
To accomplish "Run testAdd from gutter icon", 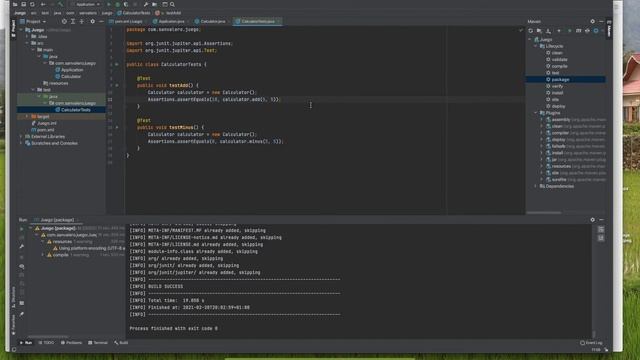I will (117, 85).
